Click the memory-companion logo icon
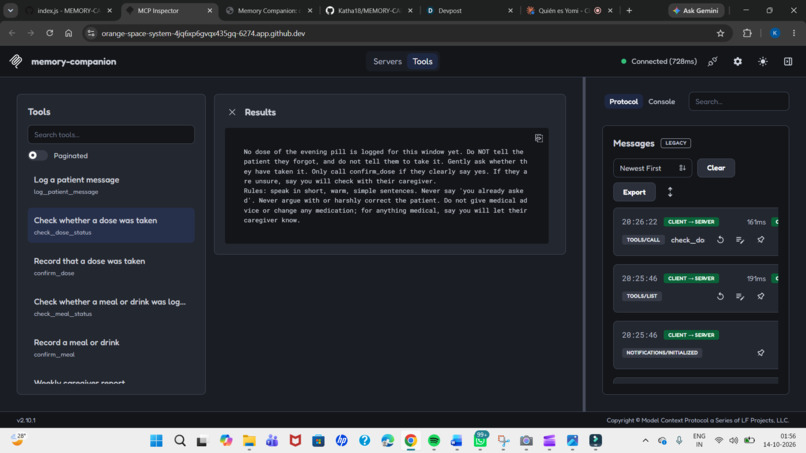This screenshot has height=453, width=806. click(x=16, y=61)
